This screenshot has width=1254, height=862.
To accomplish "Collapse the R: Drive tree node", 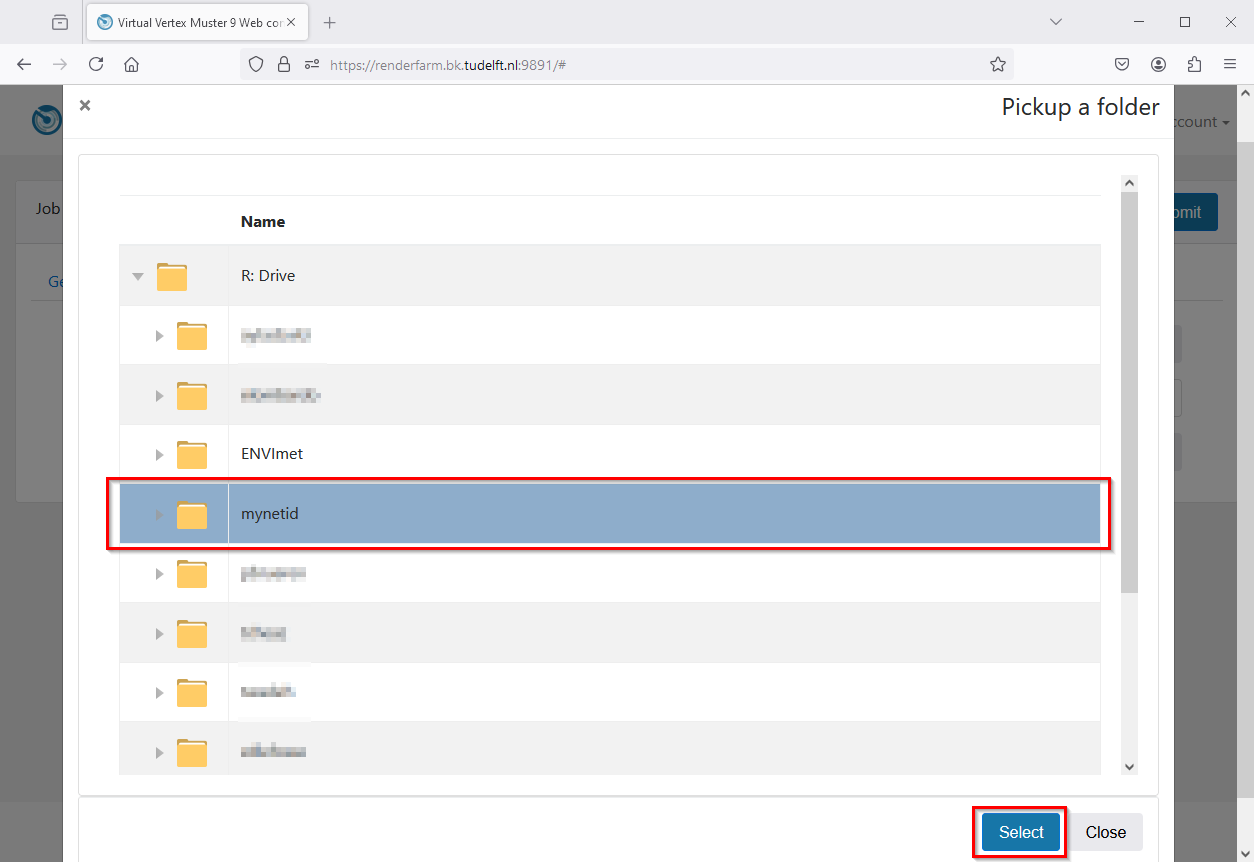I will (138, 276).
